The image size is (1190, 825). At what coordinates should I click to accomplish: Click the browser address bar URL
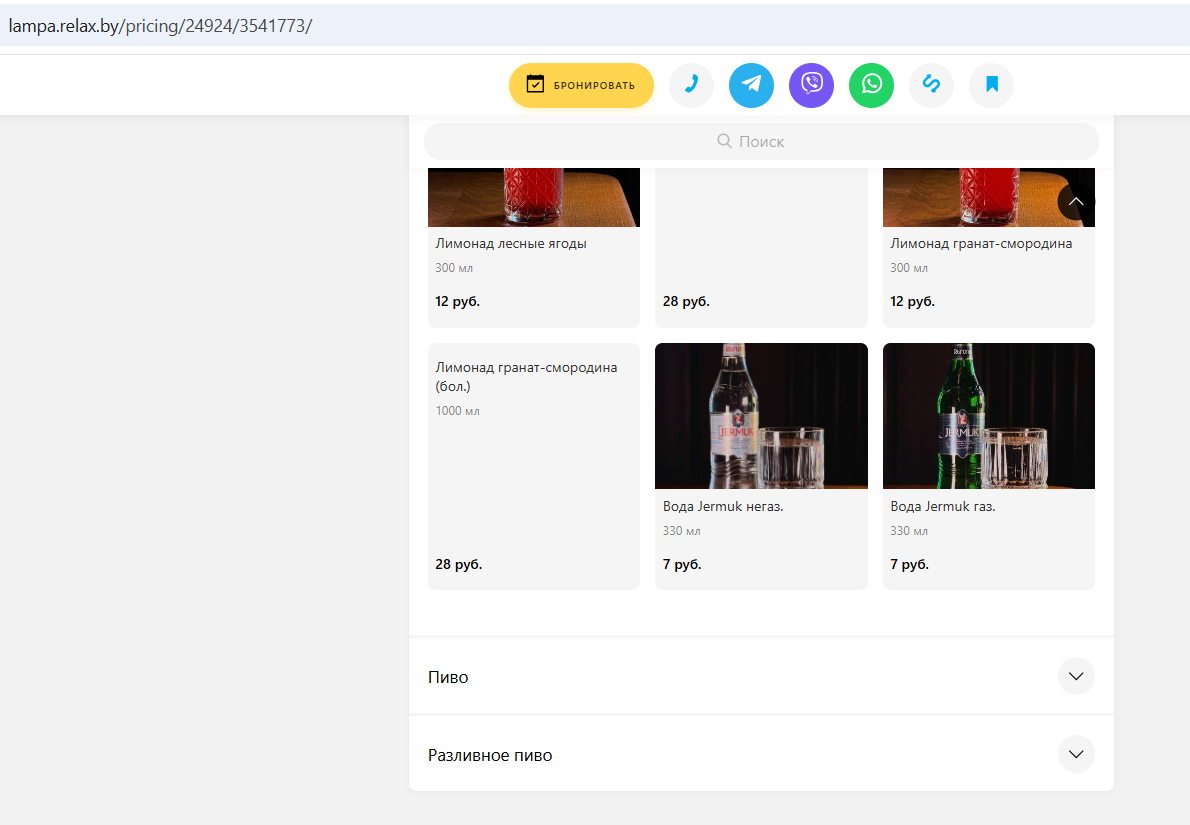tap(160, 26)
